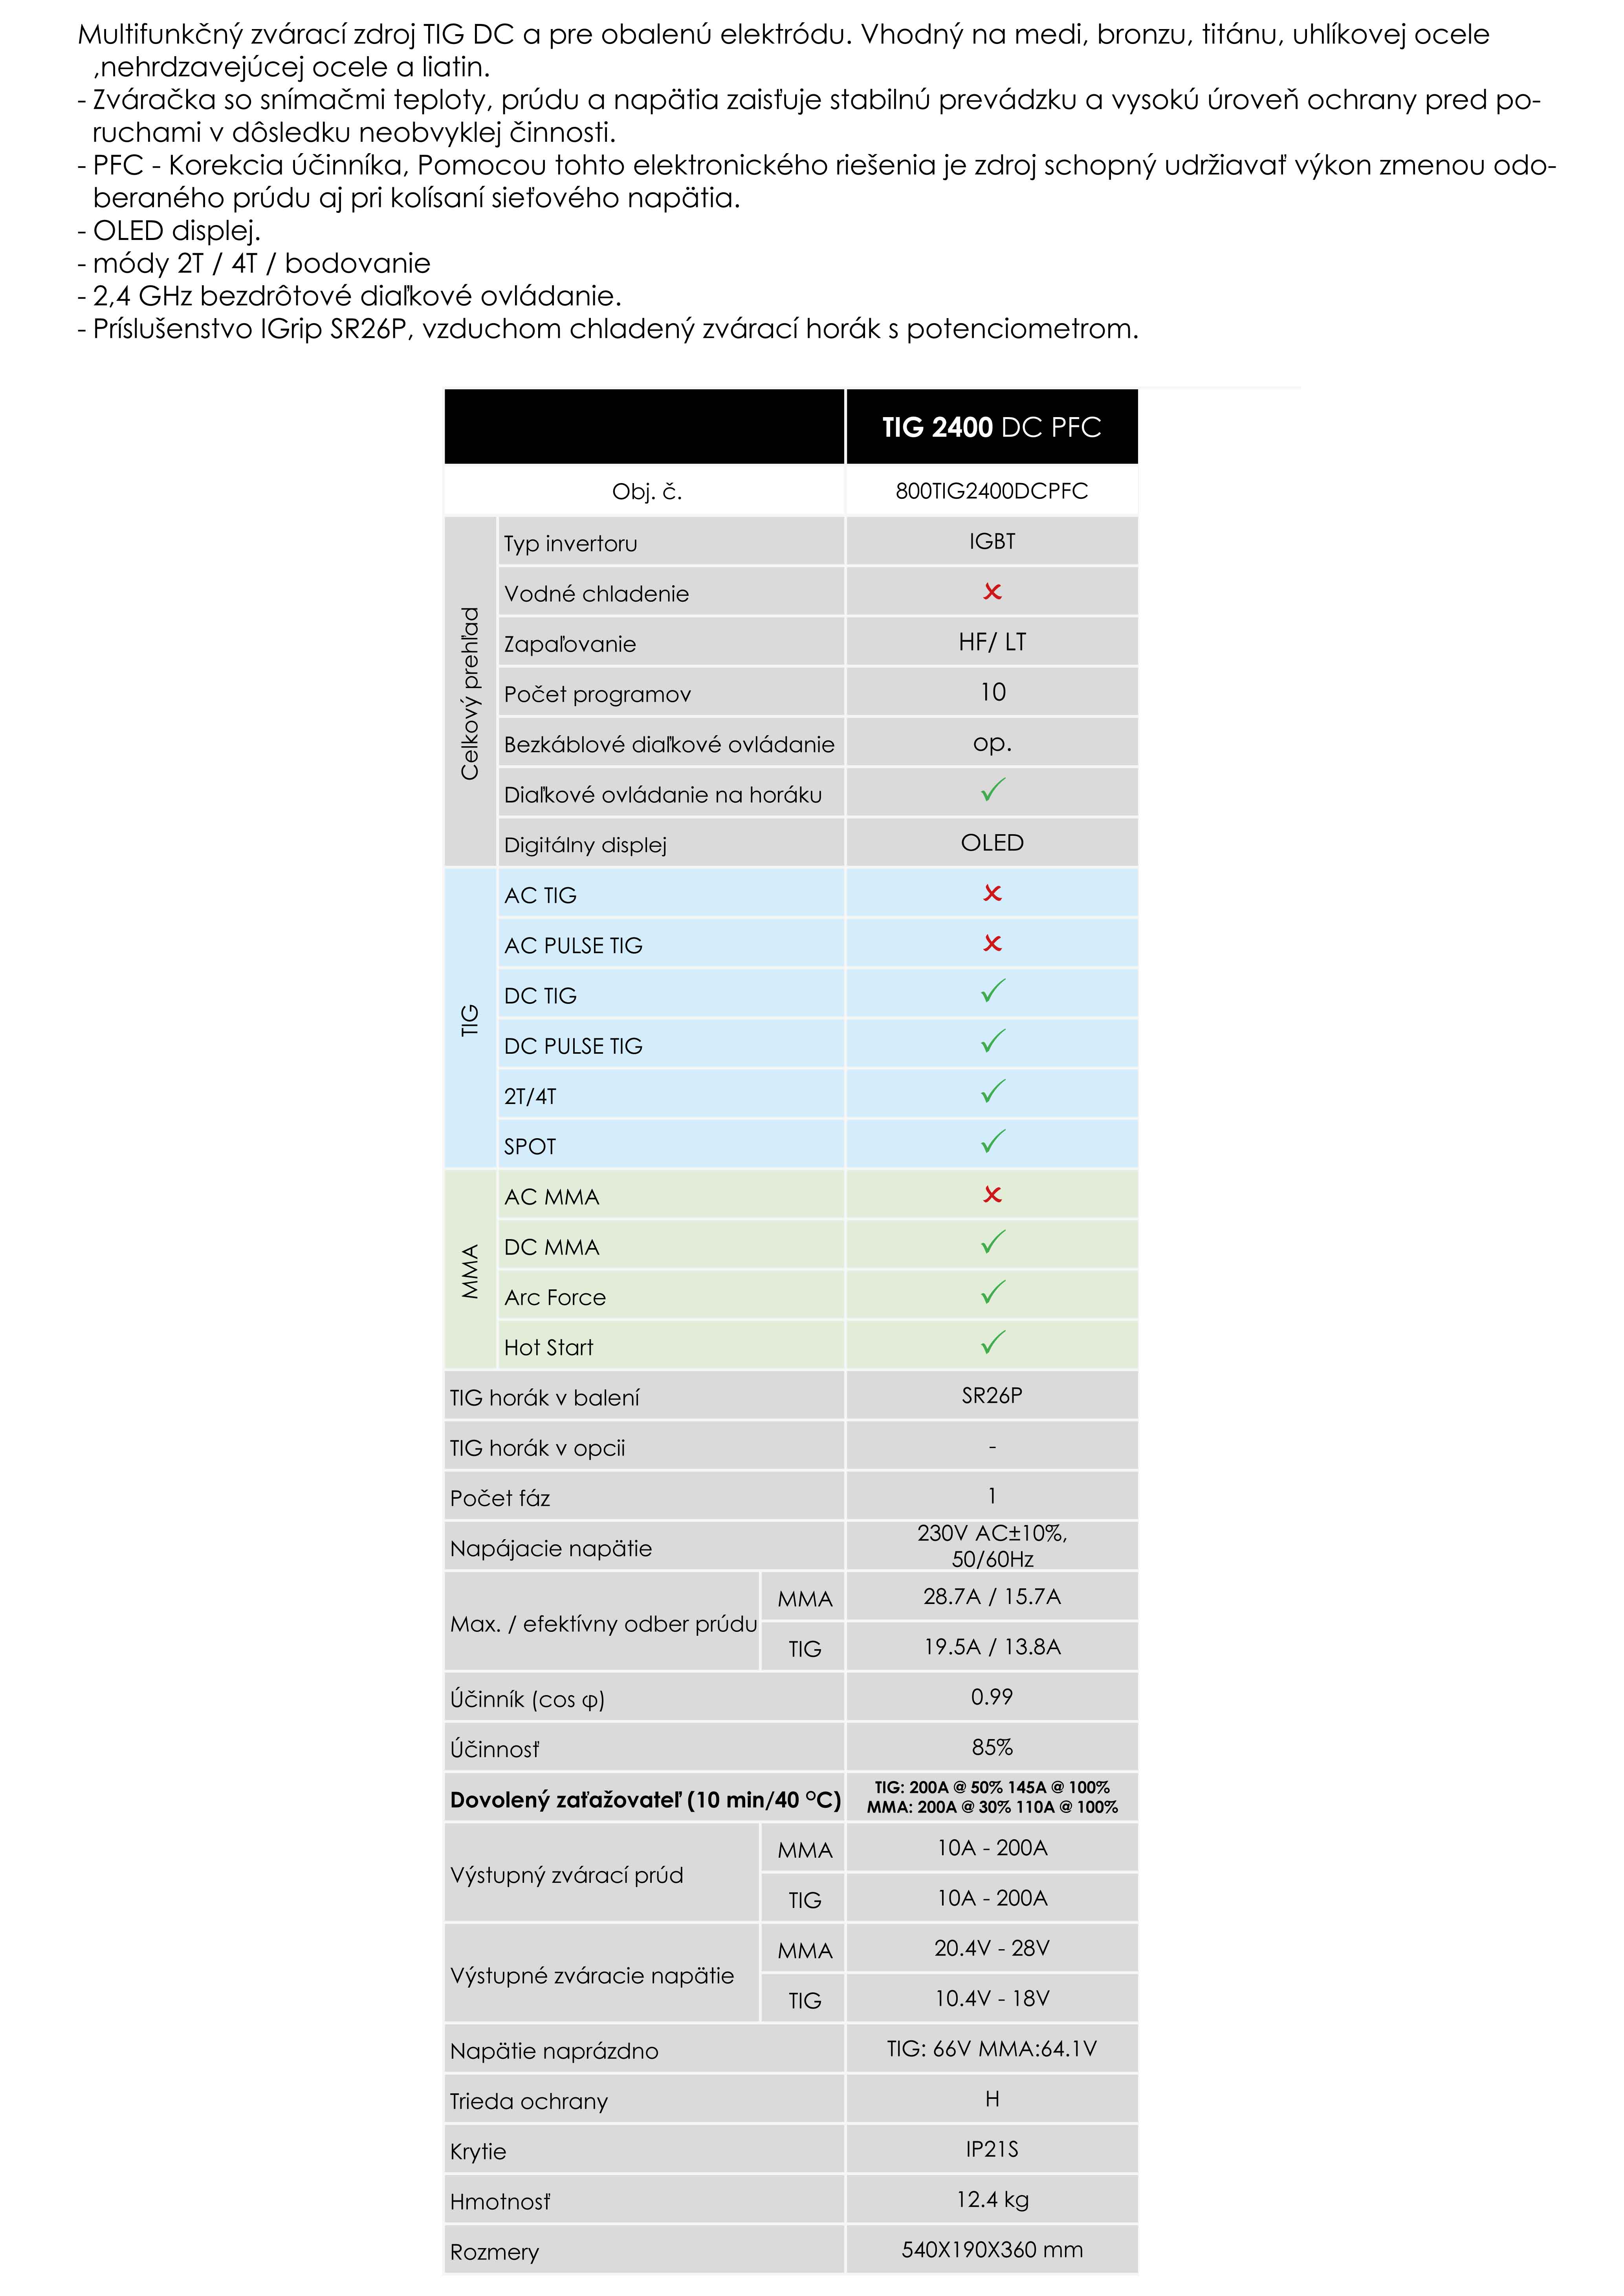Select the SR26P torch value cell
Image resolution: width=1624 pixels, height=2296 pixels.
pyautogui.click(x=992, y=1396)
